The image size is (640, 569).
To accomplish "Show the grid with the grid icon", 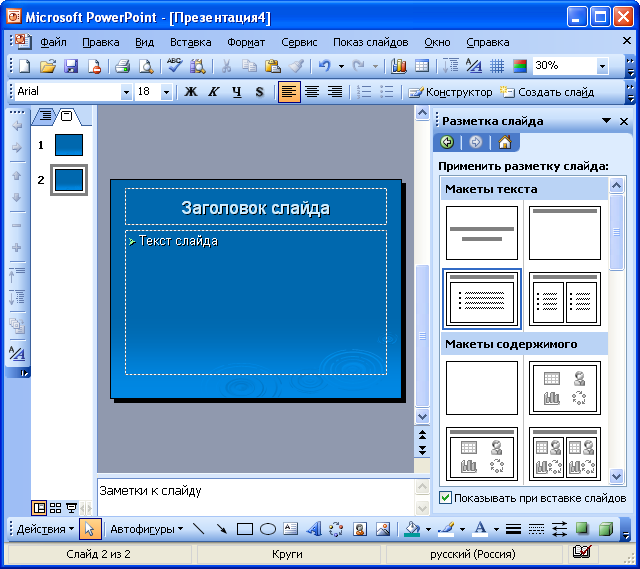I will (497, 66).
